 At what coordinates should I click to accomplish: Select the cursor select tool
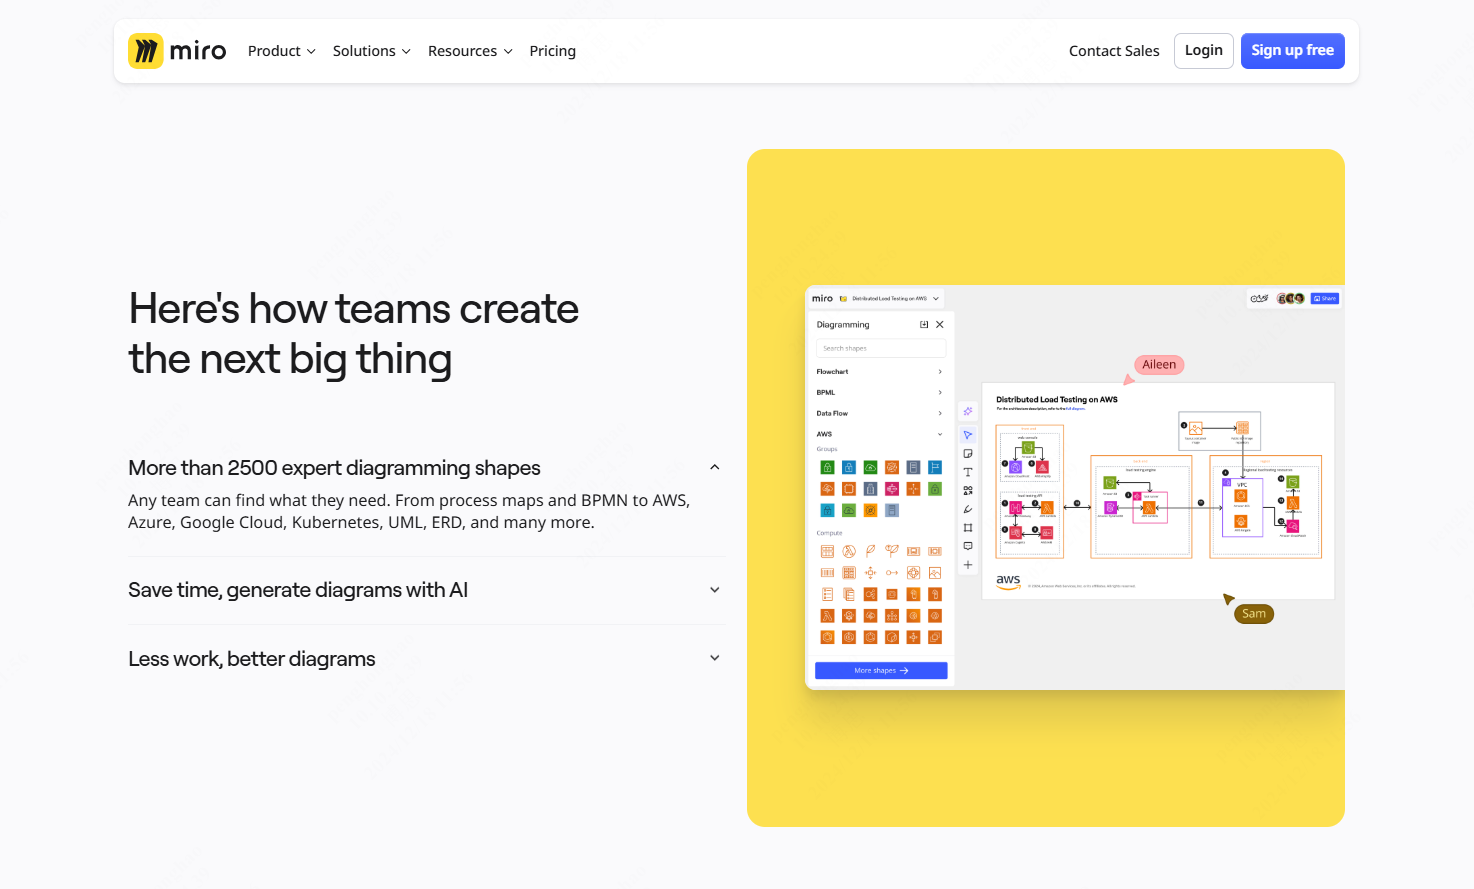[x=968, y=435]
